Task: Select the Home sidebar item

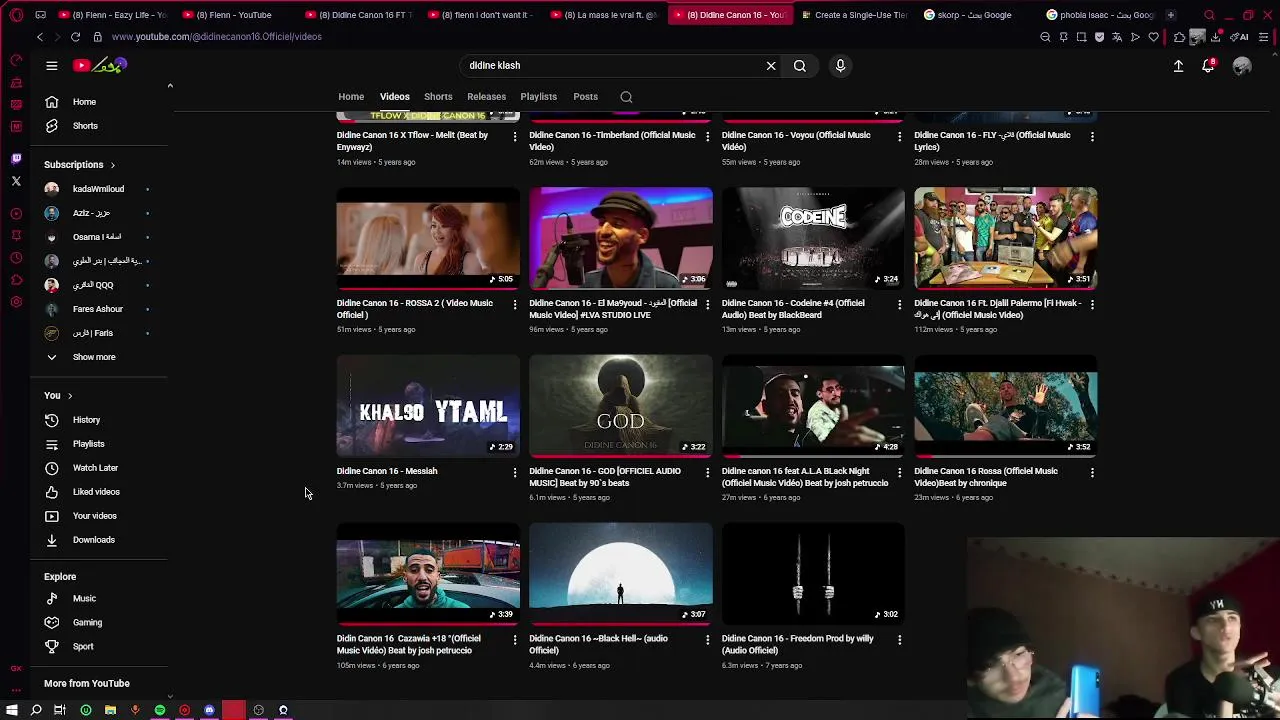Action: (98, 102)
